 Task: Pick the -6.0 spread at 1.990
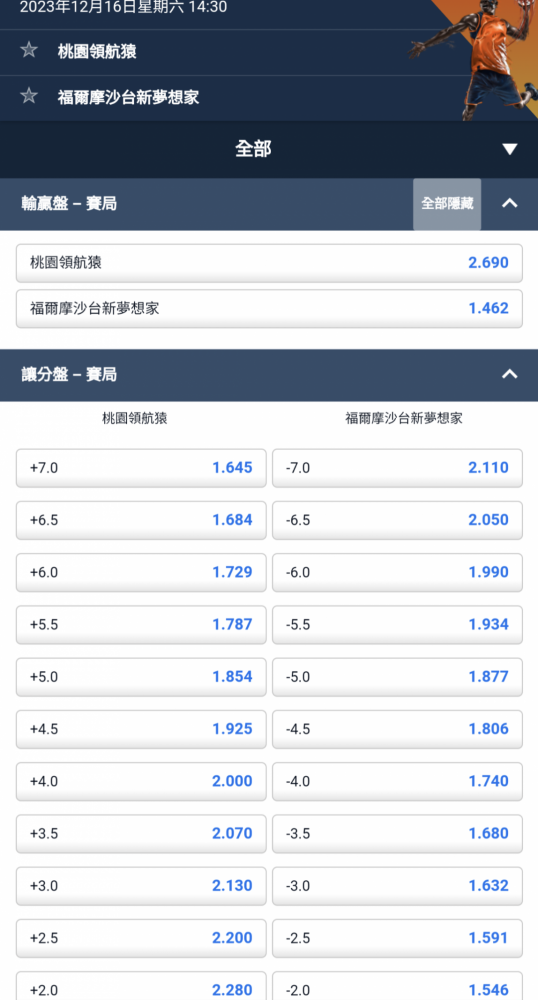point(397,573)
